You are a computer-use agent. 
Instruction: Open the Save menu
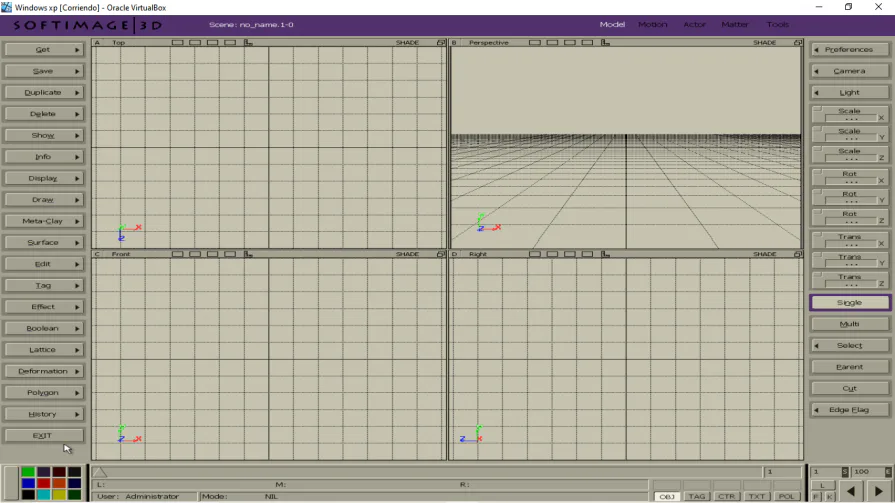coord(44,71)
